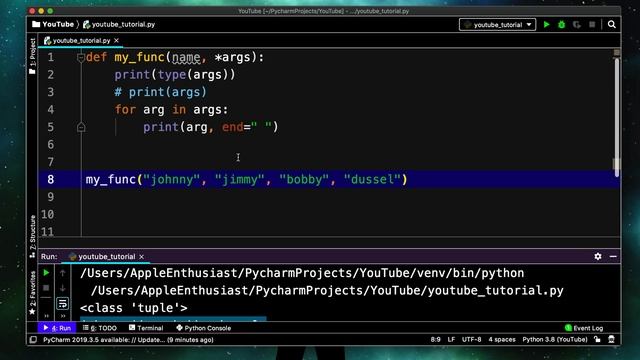
Task: Open the Python Console tool window
Action: tap(203, 328)
